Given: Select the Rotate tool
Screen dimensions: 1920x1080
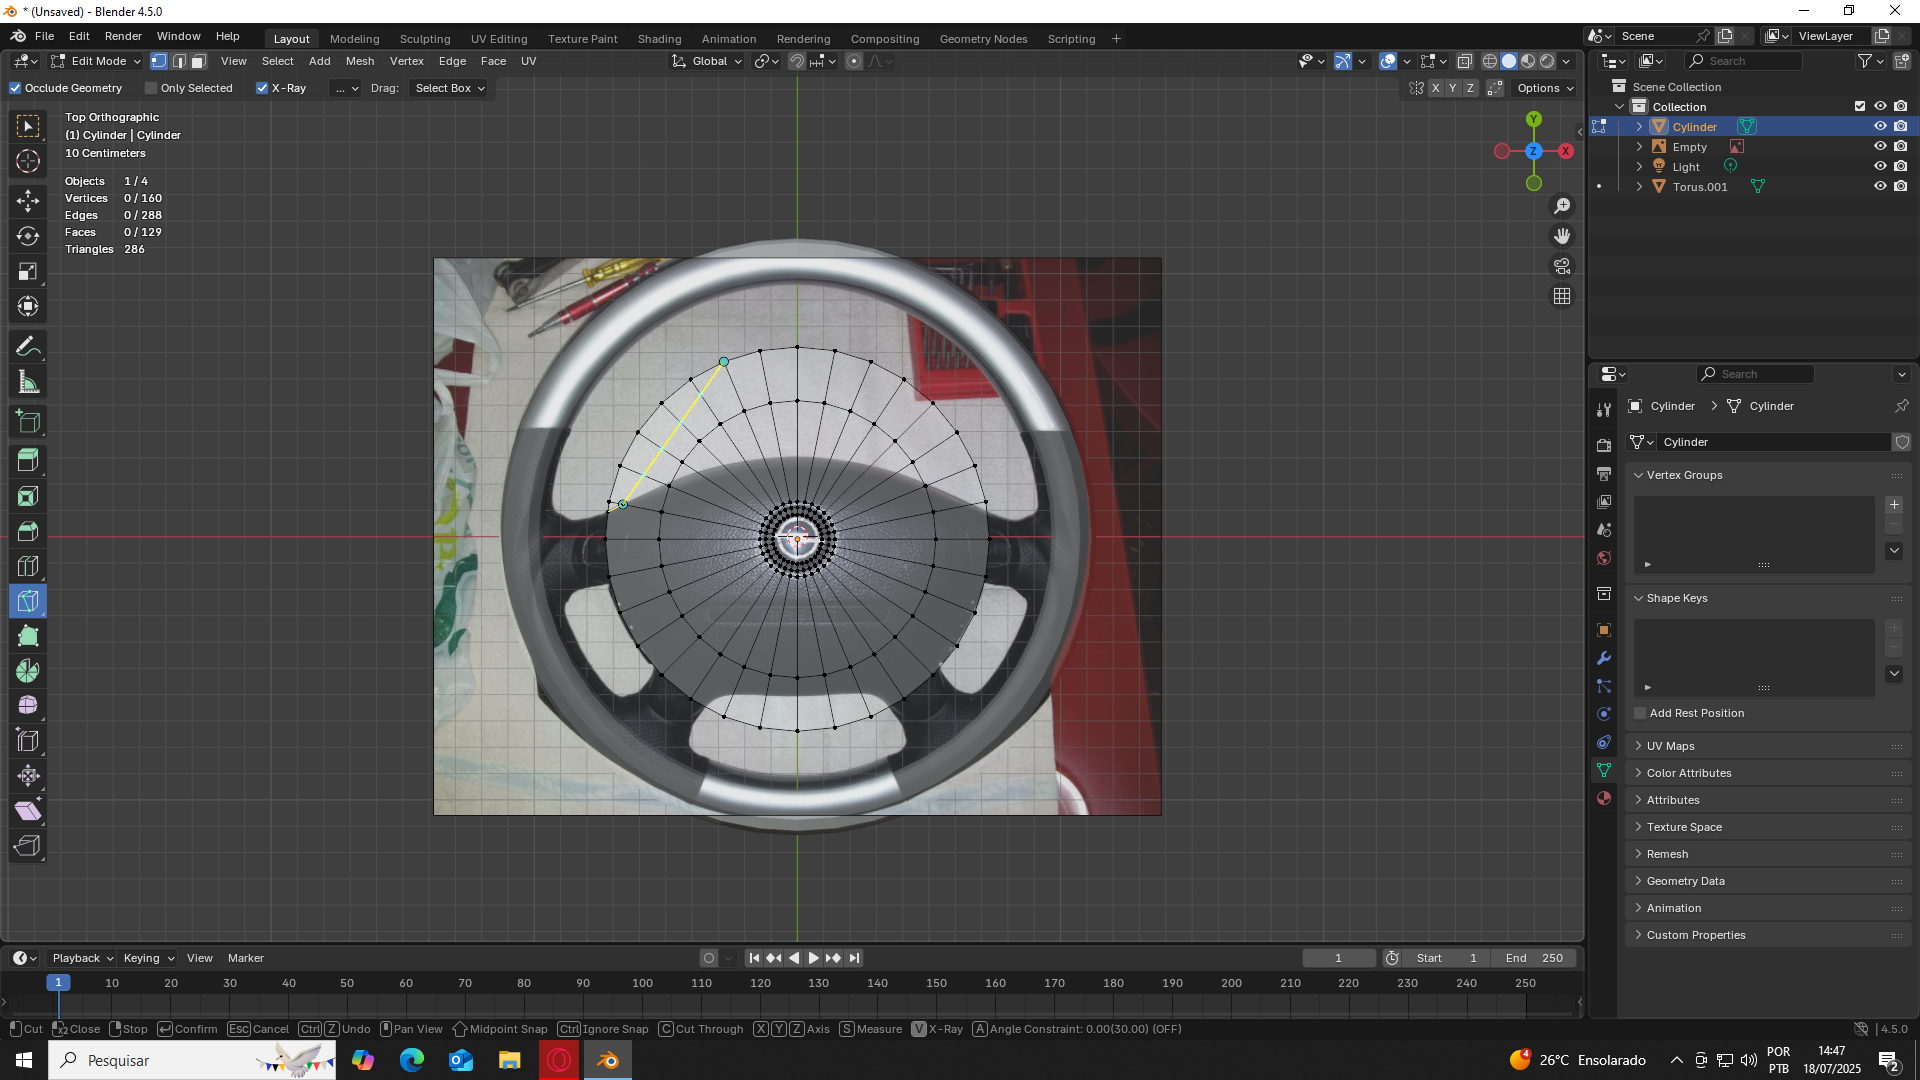Looking at the screenshot, I should tap(28, 236).
